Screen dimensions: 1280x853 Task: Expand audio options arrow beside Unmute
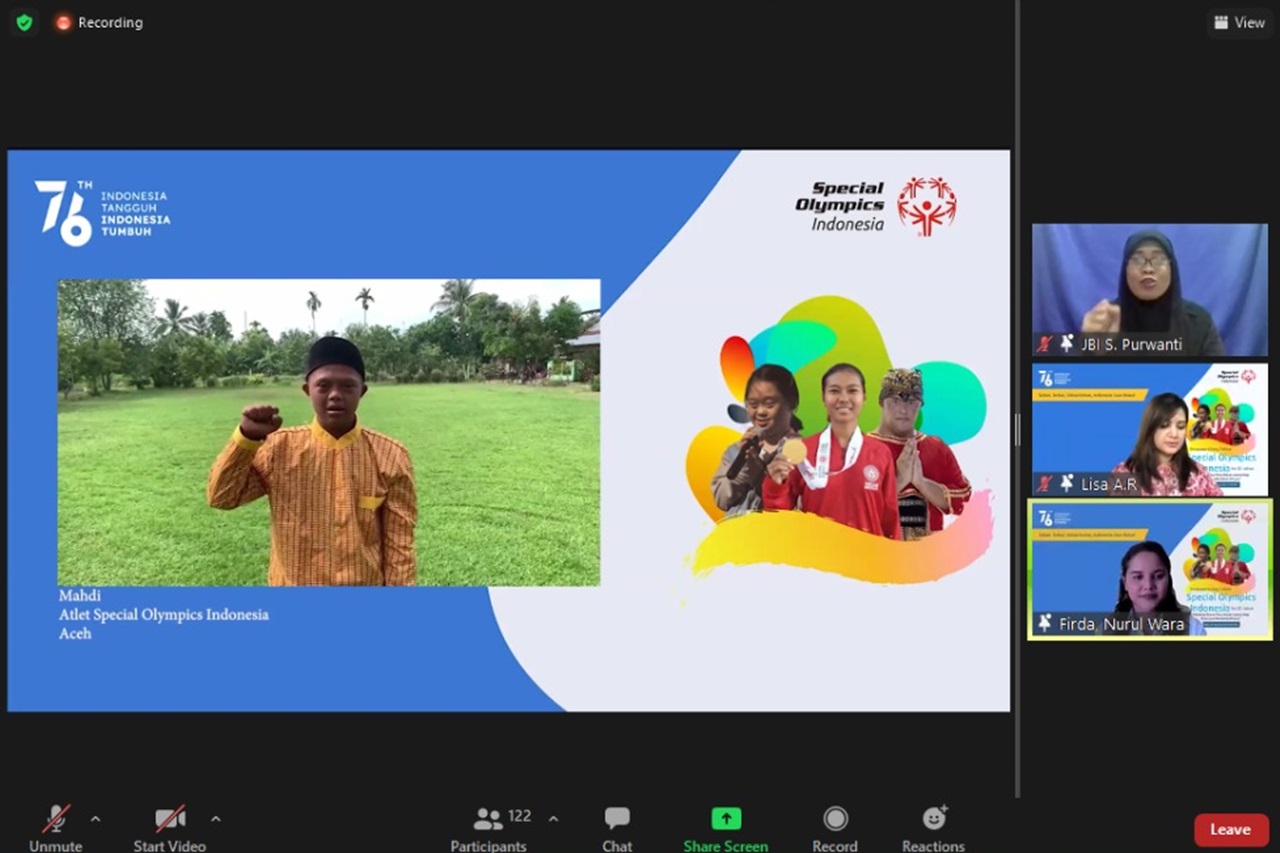click(x=95, y=819)
